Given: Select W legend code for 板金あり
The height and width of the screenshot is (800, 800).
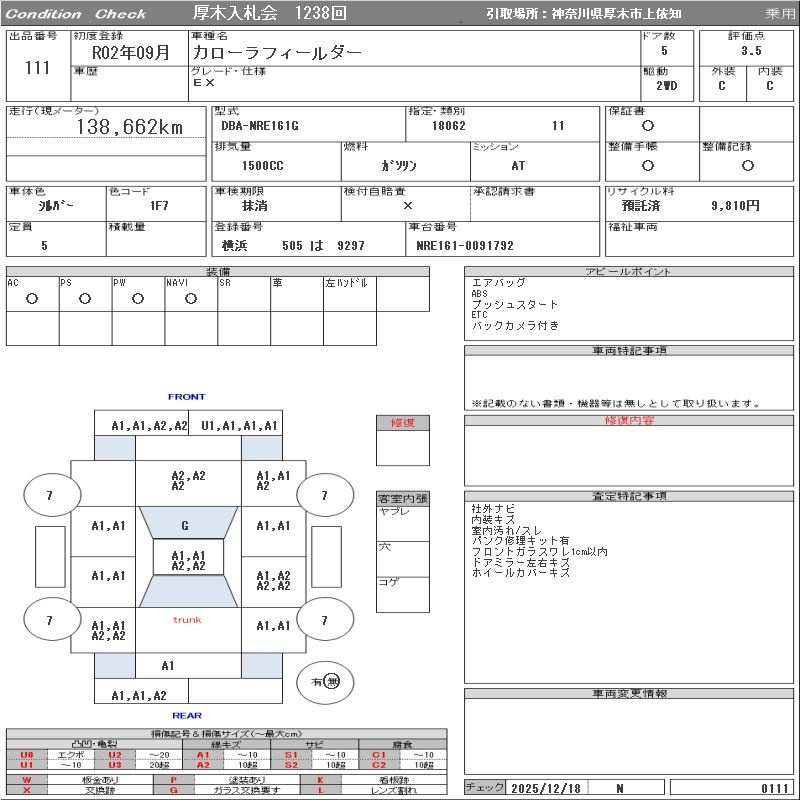Looking at the screenshot, I should click(x=27, y=780).
